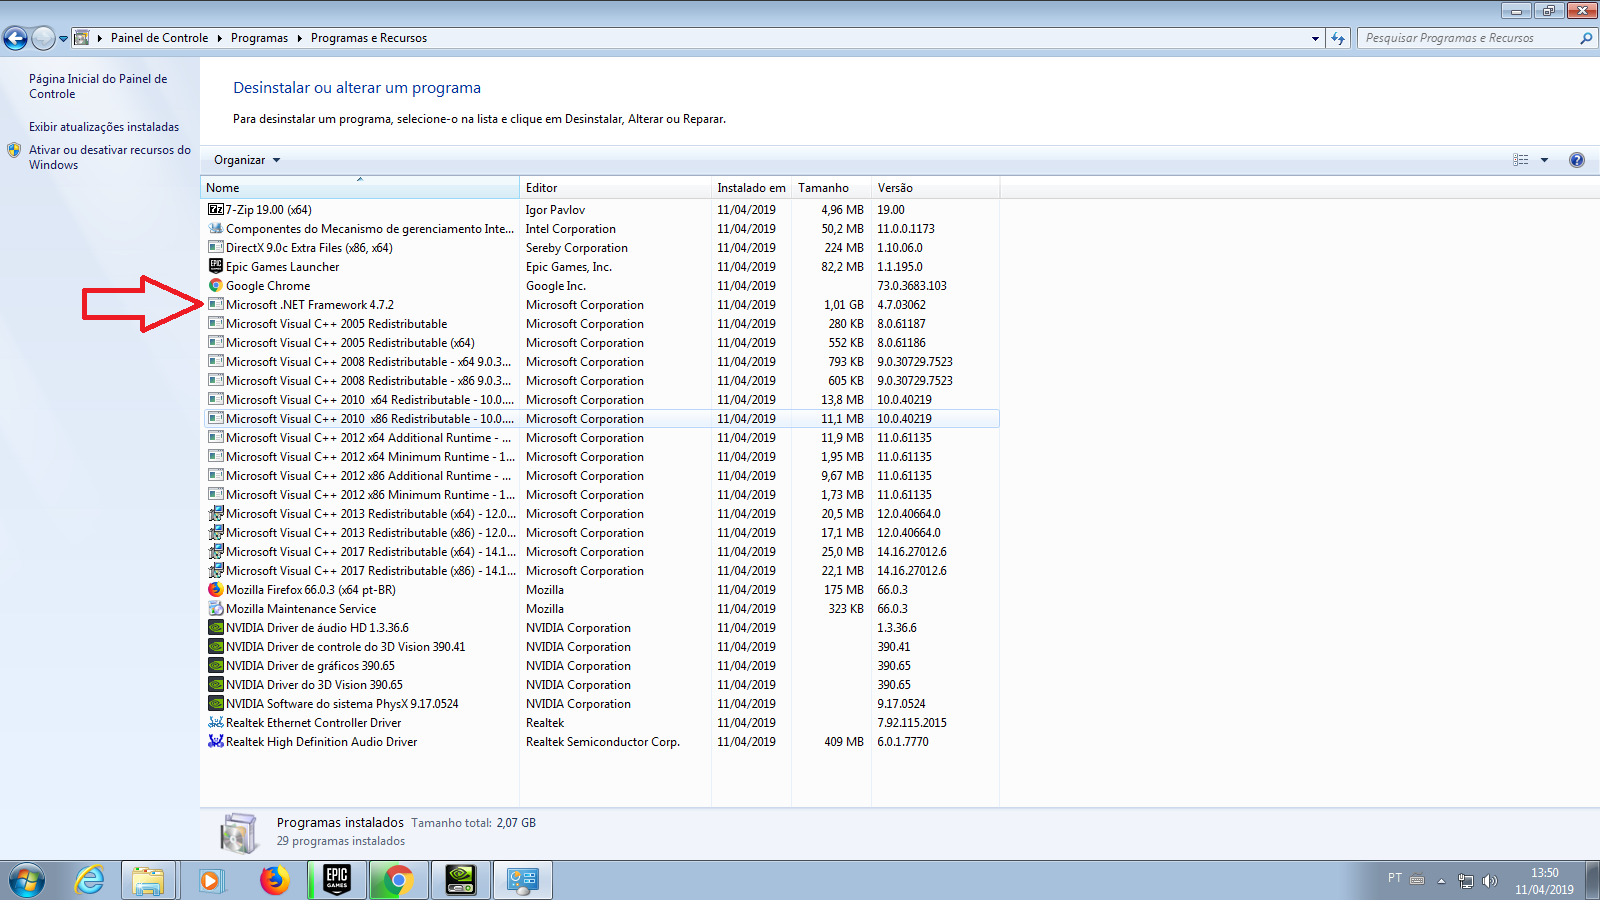Launch Internet Explorer from taskbar
Viewport: 1600px width, 900px height.
pyautogui.click(x=90, y=880)
